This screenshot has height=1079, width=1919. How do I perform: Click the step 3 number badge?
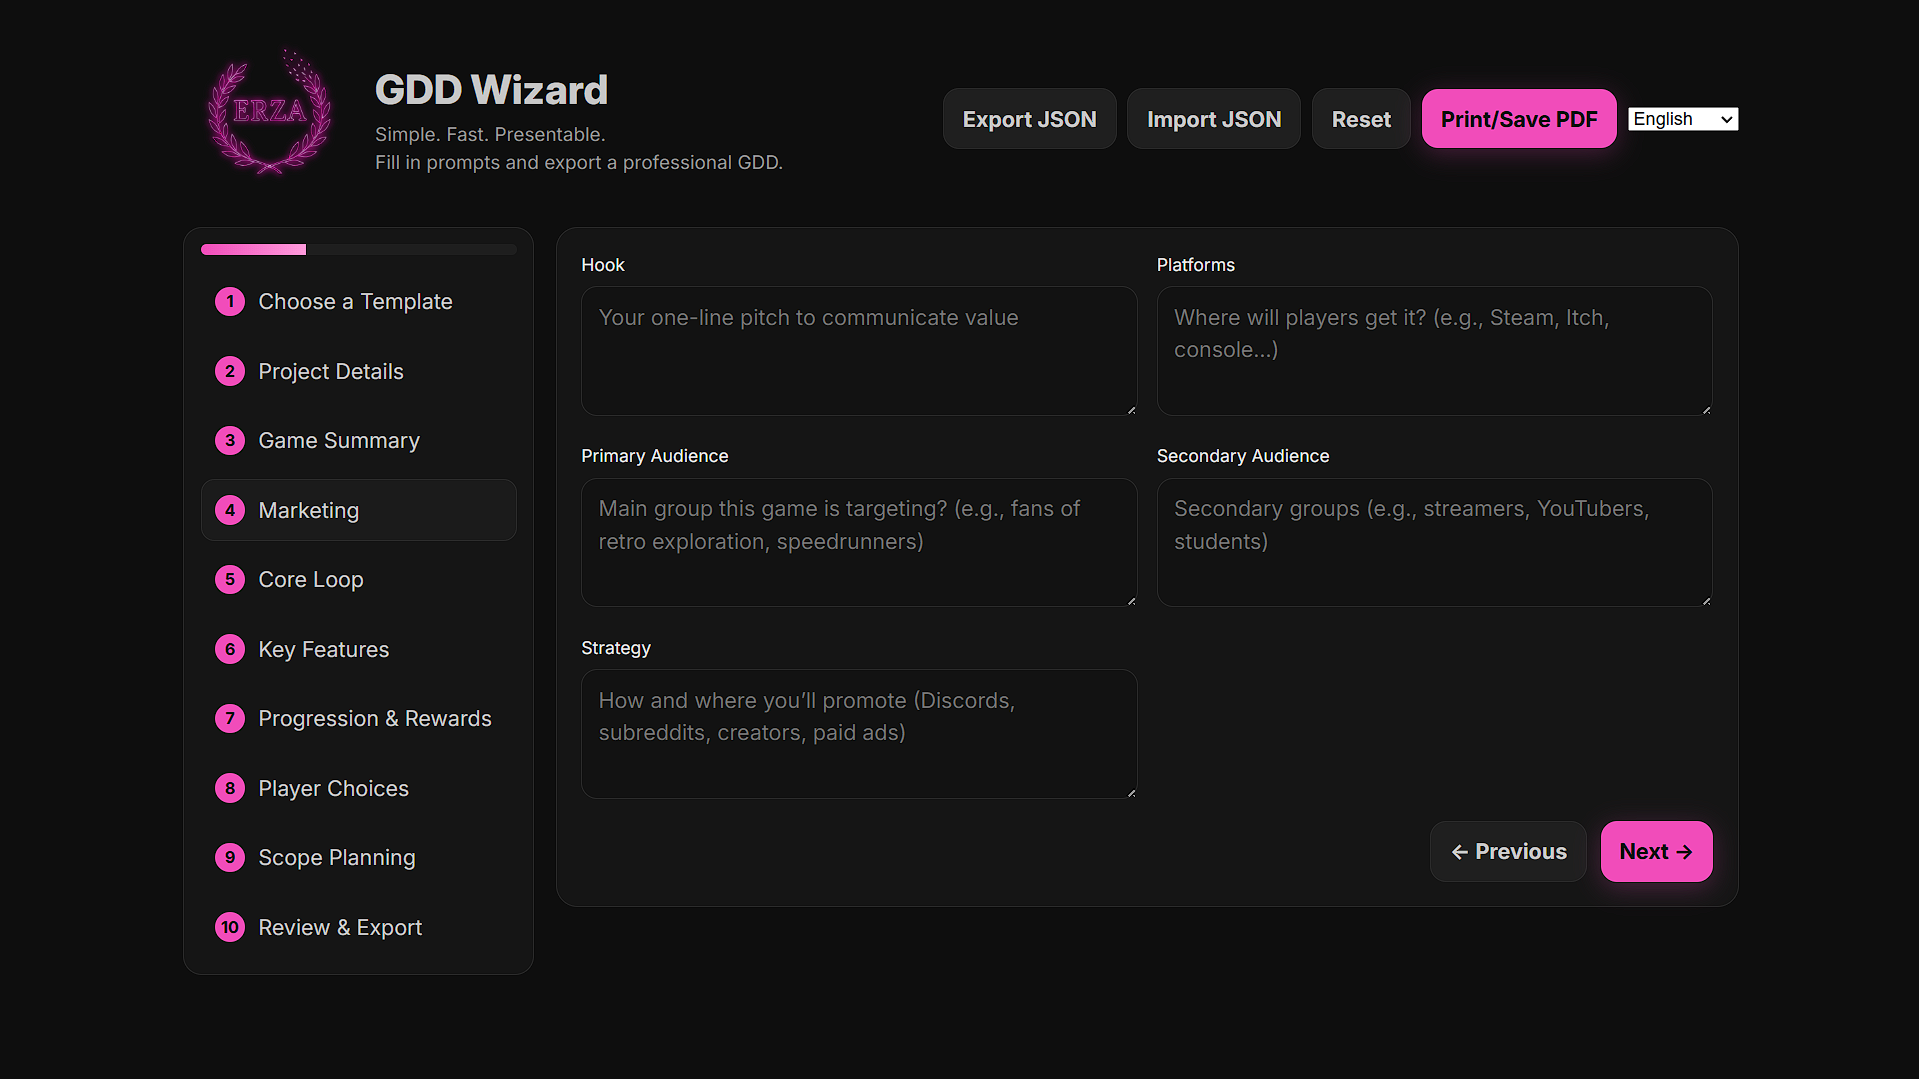click(230, 441)
